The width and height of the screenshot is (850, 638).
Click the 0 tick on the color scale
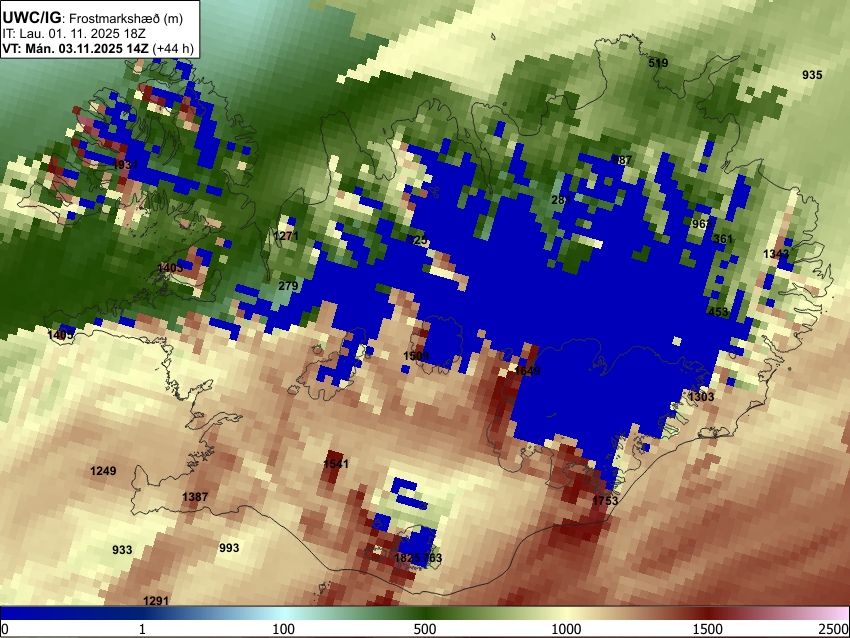[5, 629]
